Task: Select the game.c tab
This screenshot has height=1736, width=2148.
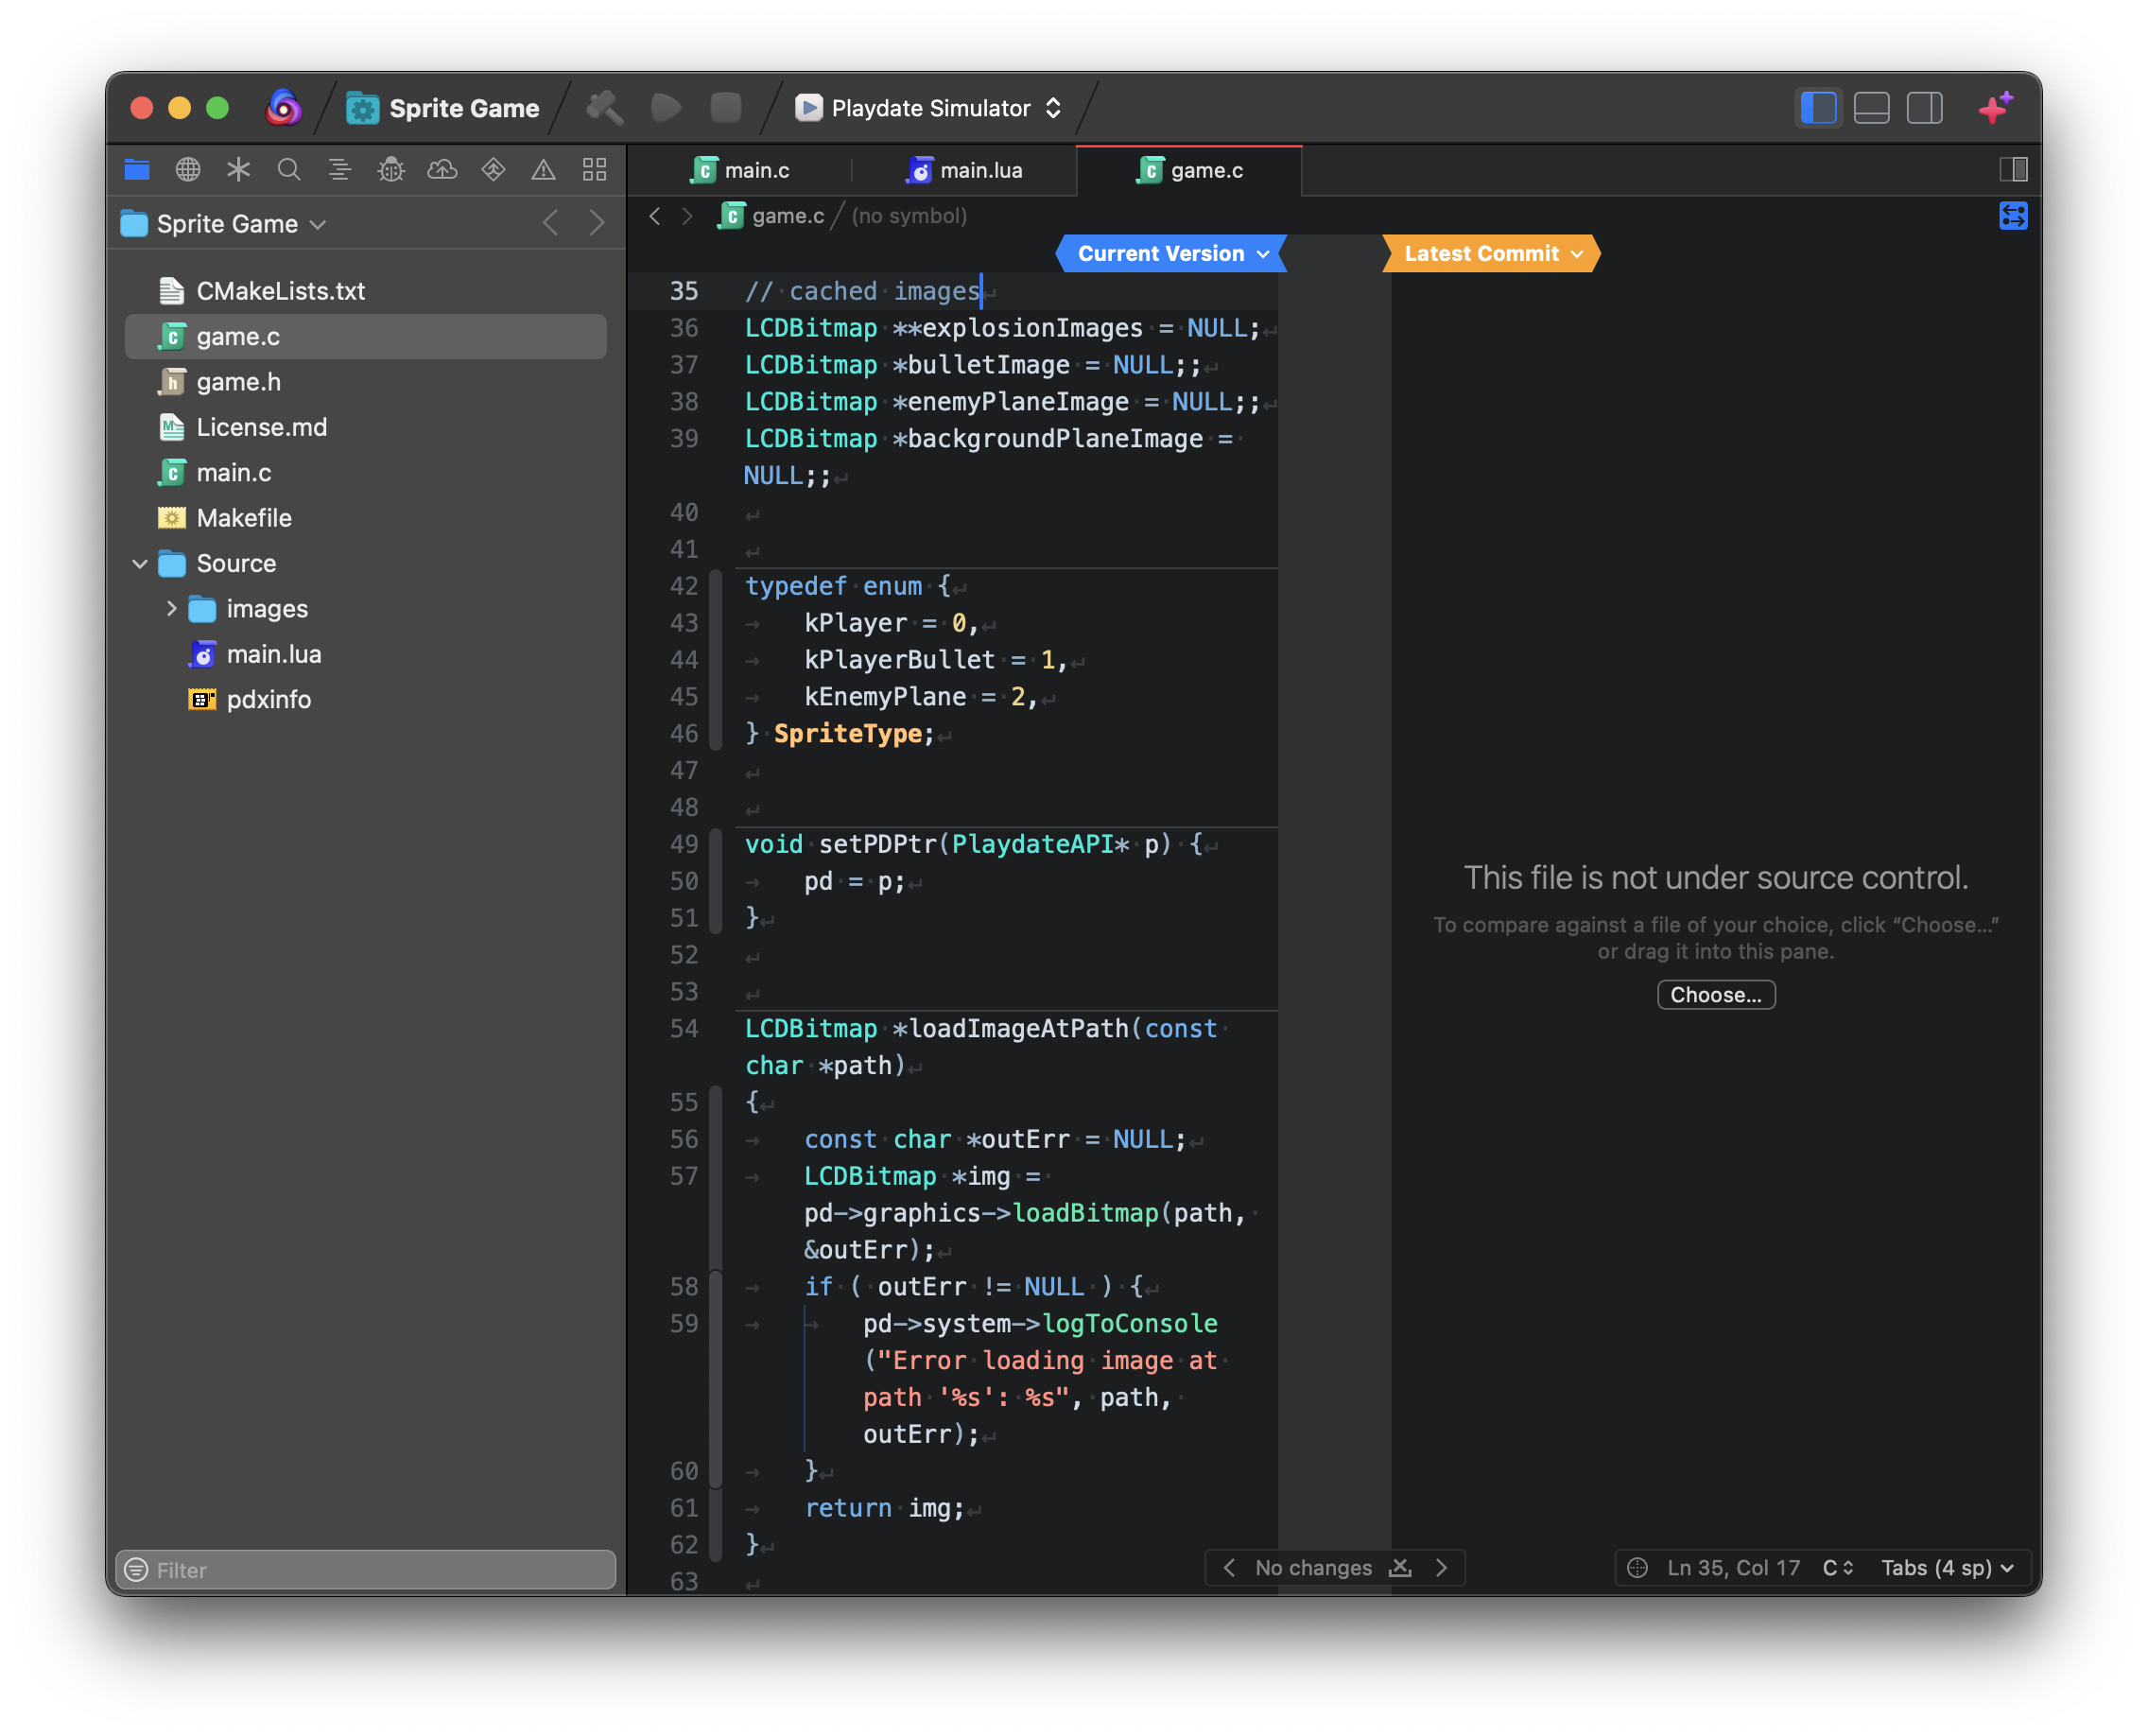Action: [1189, 170]
